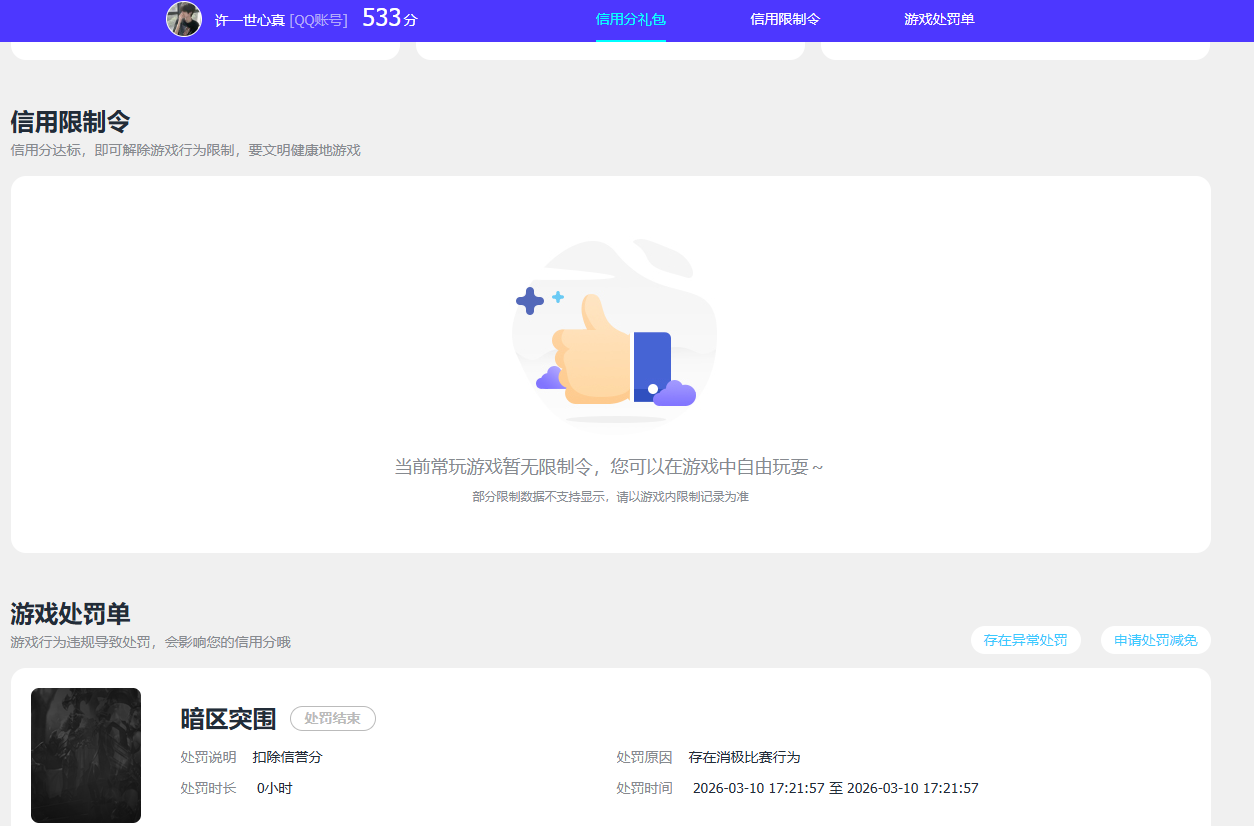Click the 存在异常处罚 button
Viewport: 1254px width, 826px height.
[x=1026, y=640]
